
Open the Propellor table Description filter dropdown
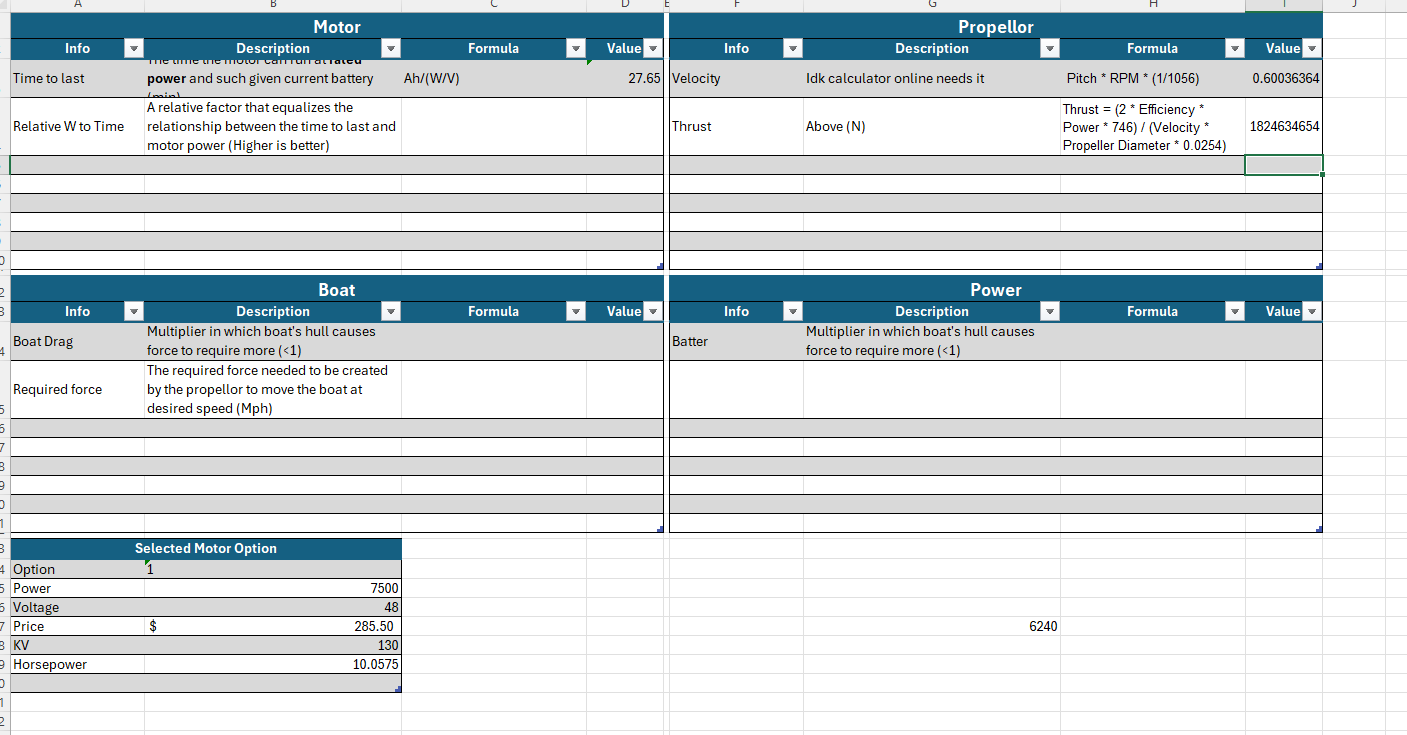[x=1049, y=48]
